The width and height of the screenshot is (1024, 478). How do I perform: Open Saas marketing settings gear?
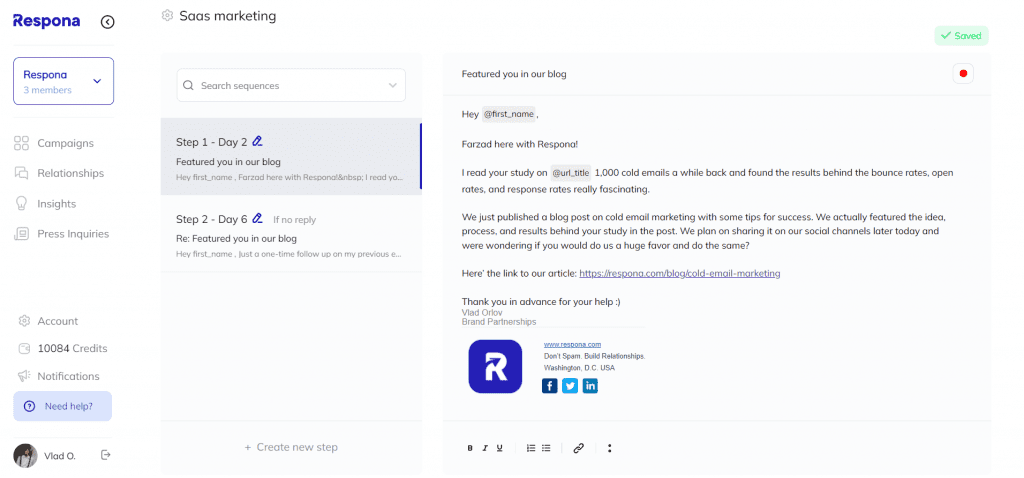(x=167, y=16)
